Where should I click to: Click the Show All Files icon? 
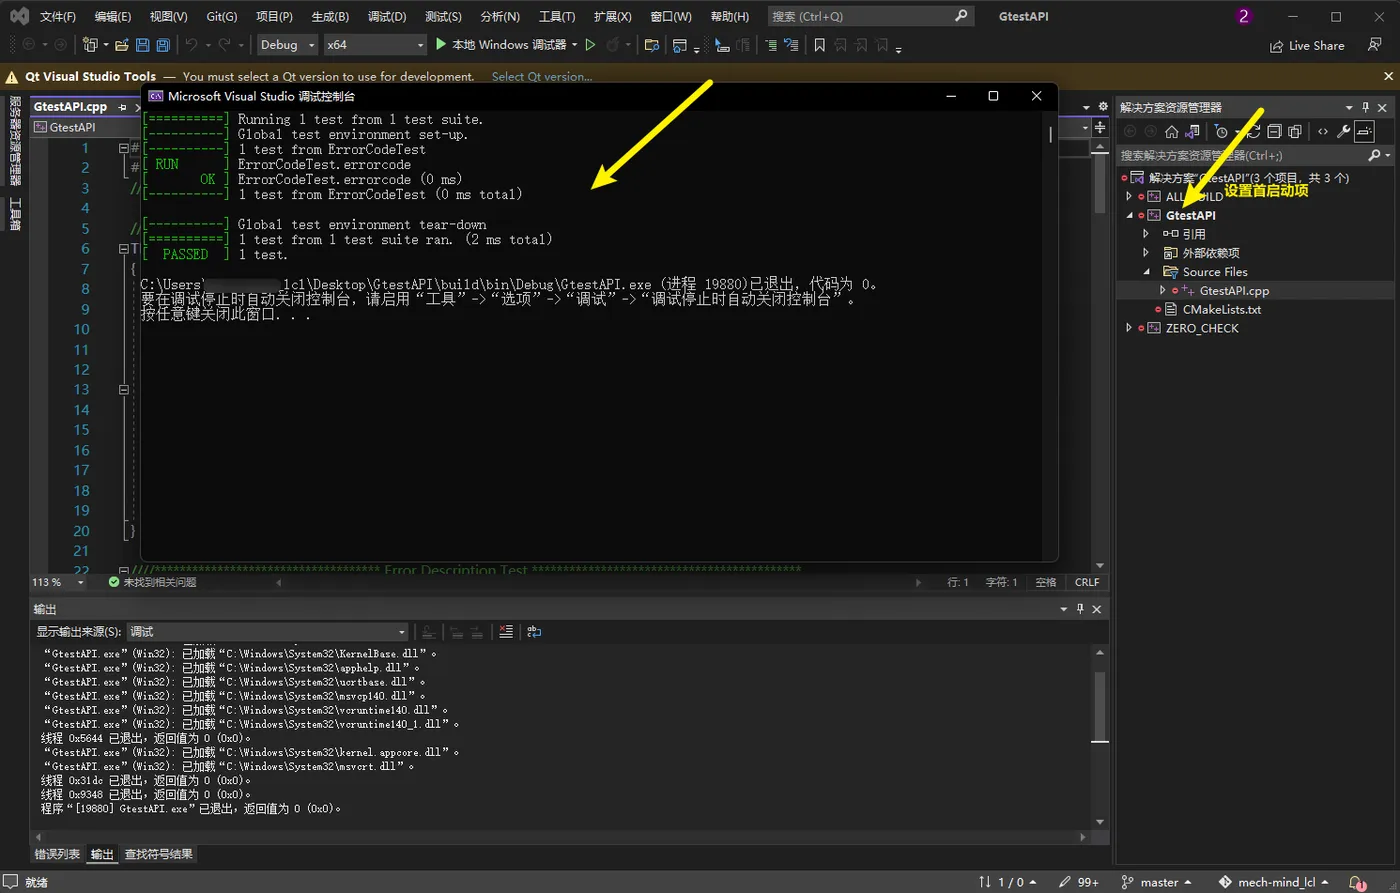point(1295,131)
